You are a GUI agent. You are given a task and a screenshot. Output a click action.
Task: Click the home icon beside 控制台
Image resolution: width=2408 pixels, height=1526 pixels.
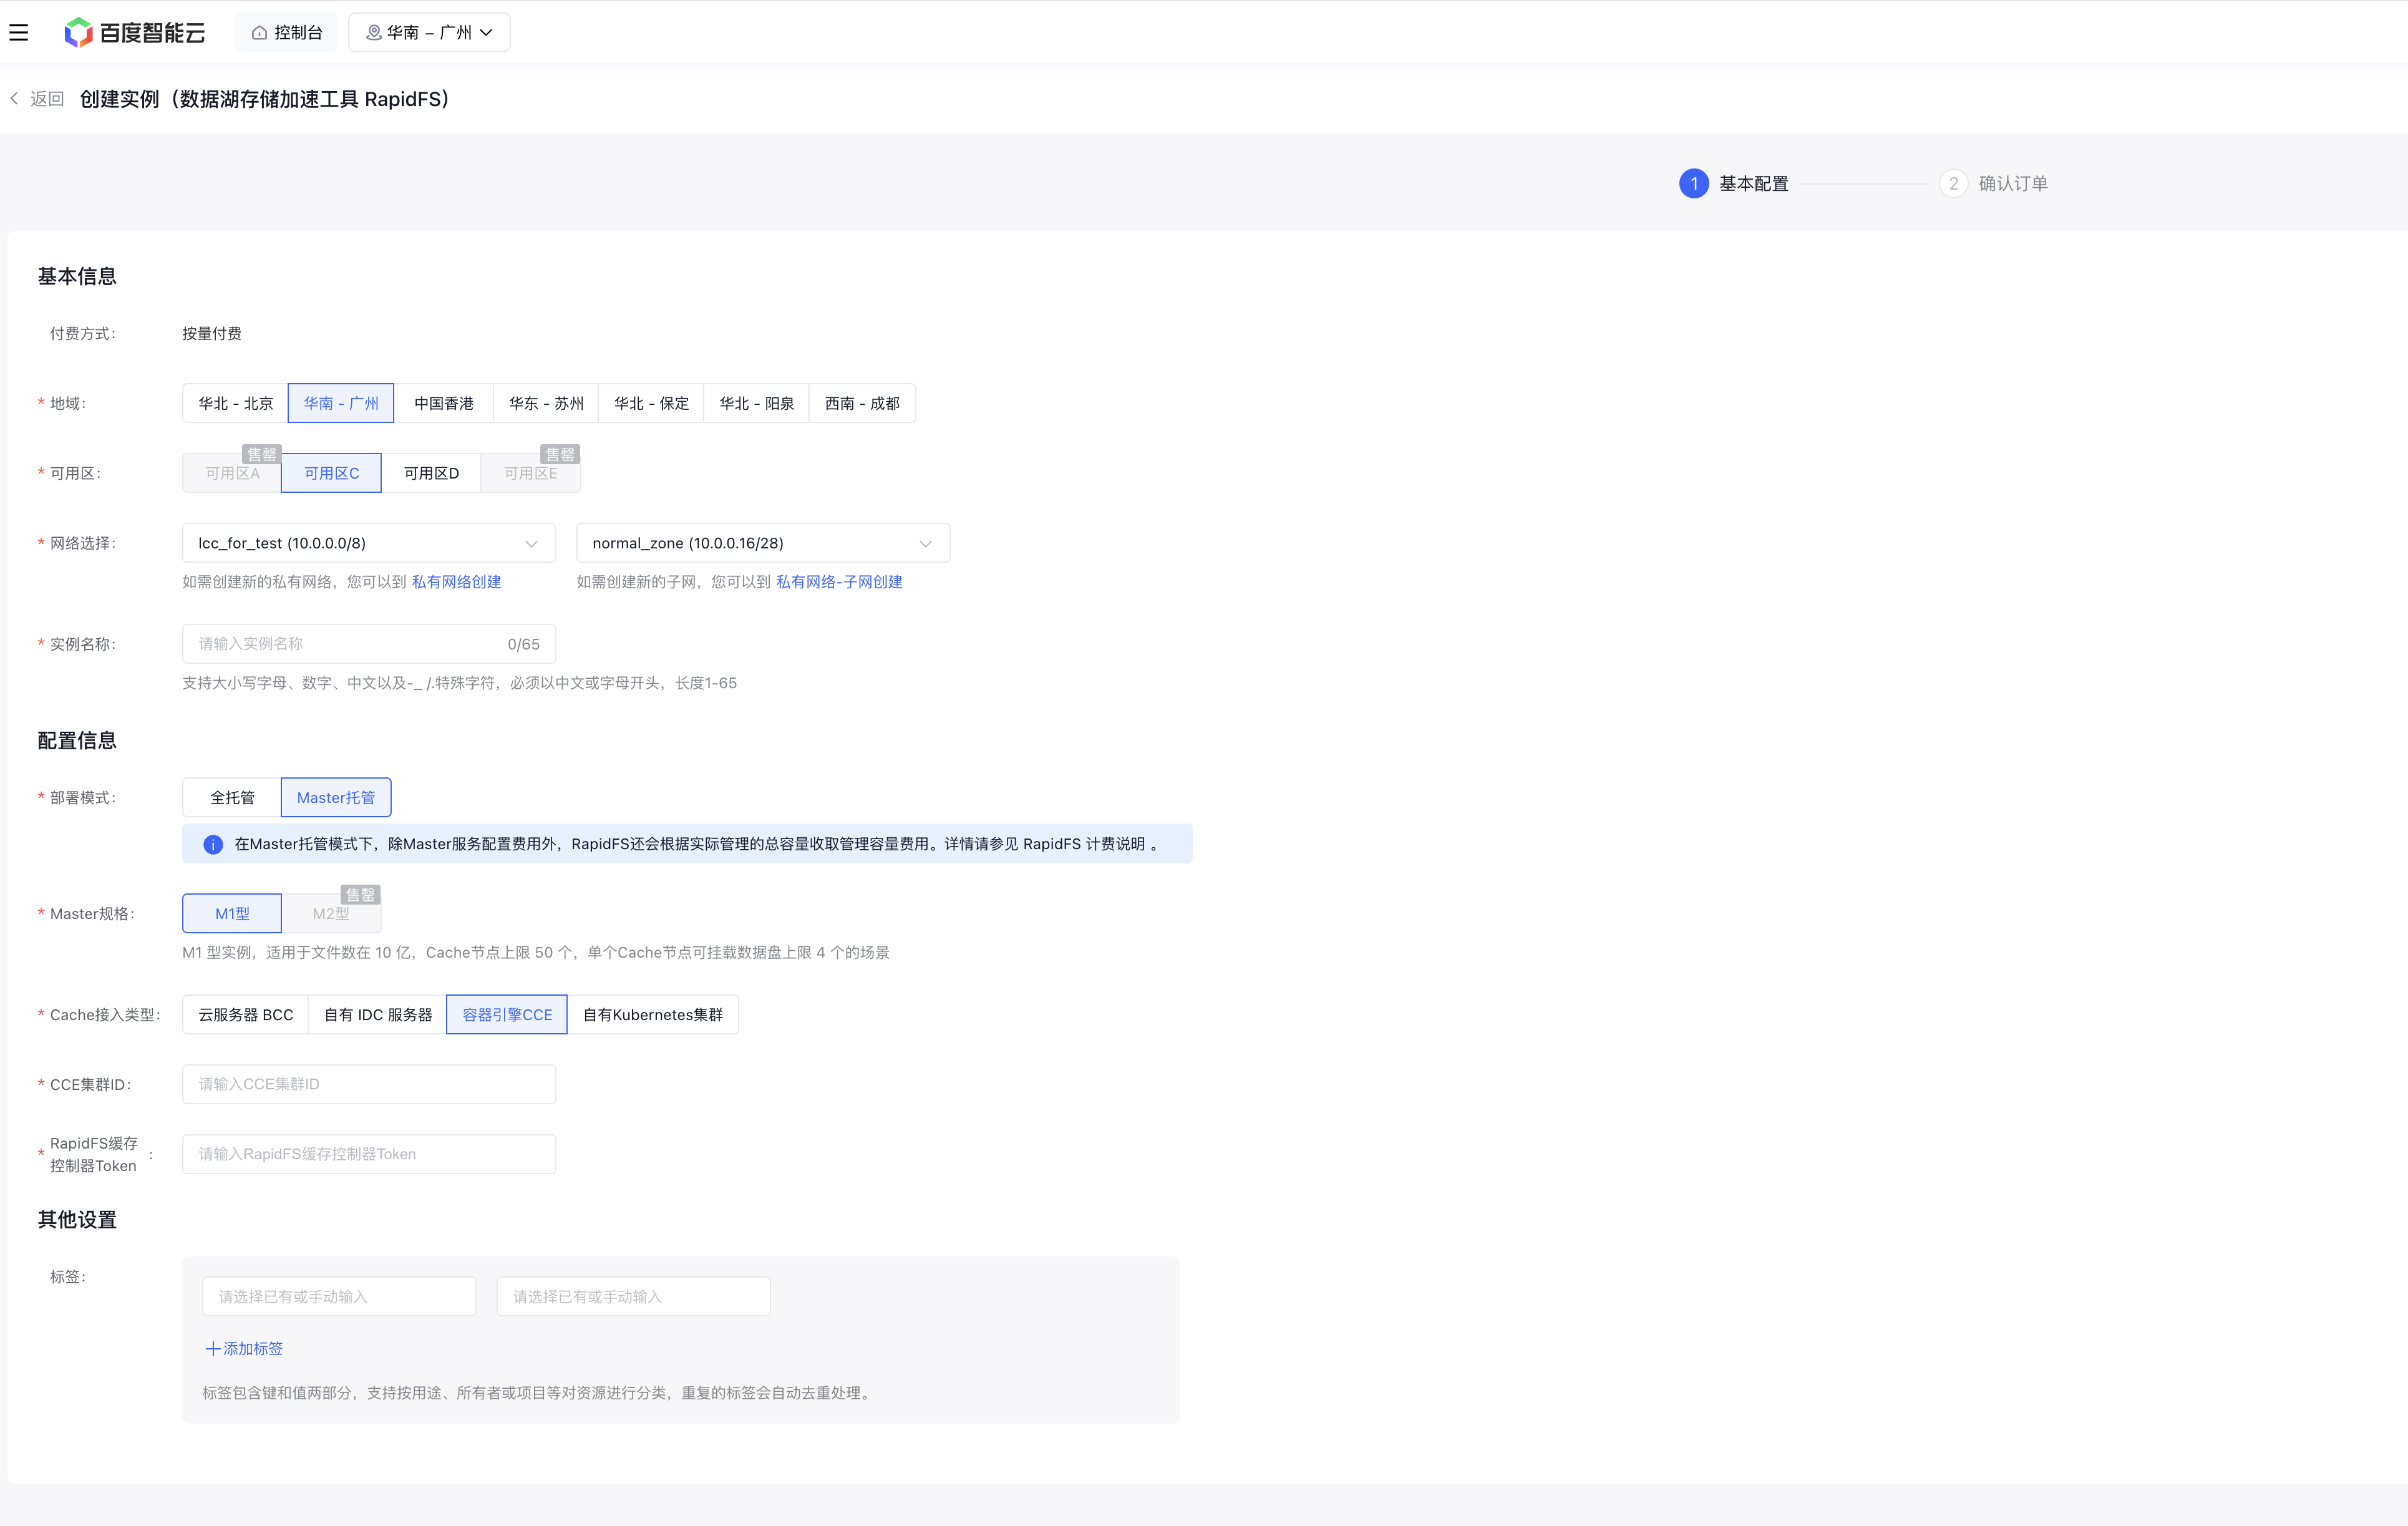tap(259, 33)
